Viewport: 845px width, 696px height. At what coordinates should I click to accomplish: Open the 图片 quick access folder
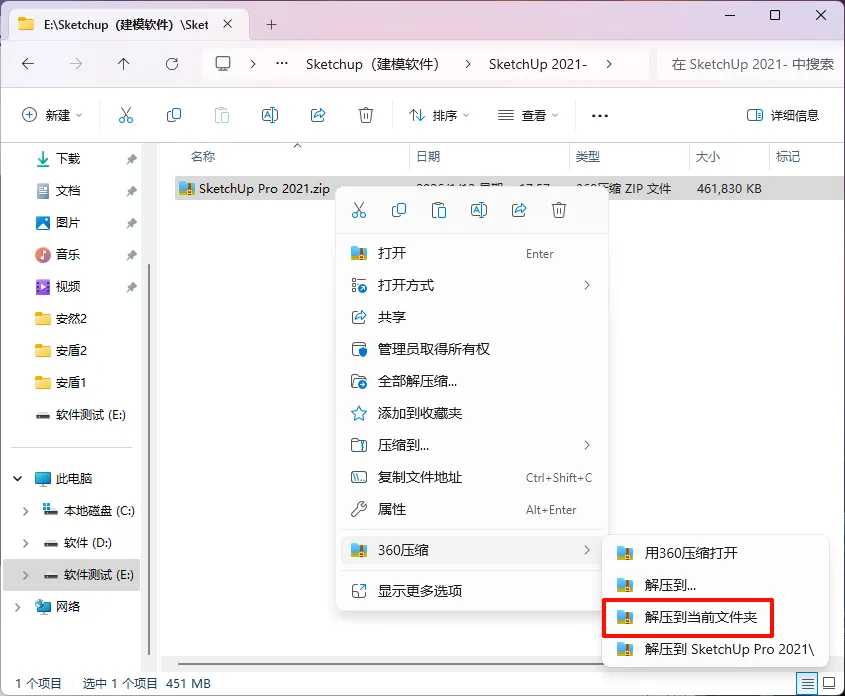pyautogui.click(x=68, y=222)
